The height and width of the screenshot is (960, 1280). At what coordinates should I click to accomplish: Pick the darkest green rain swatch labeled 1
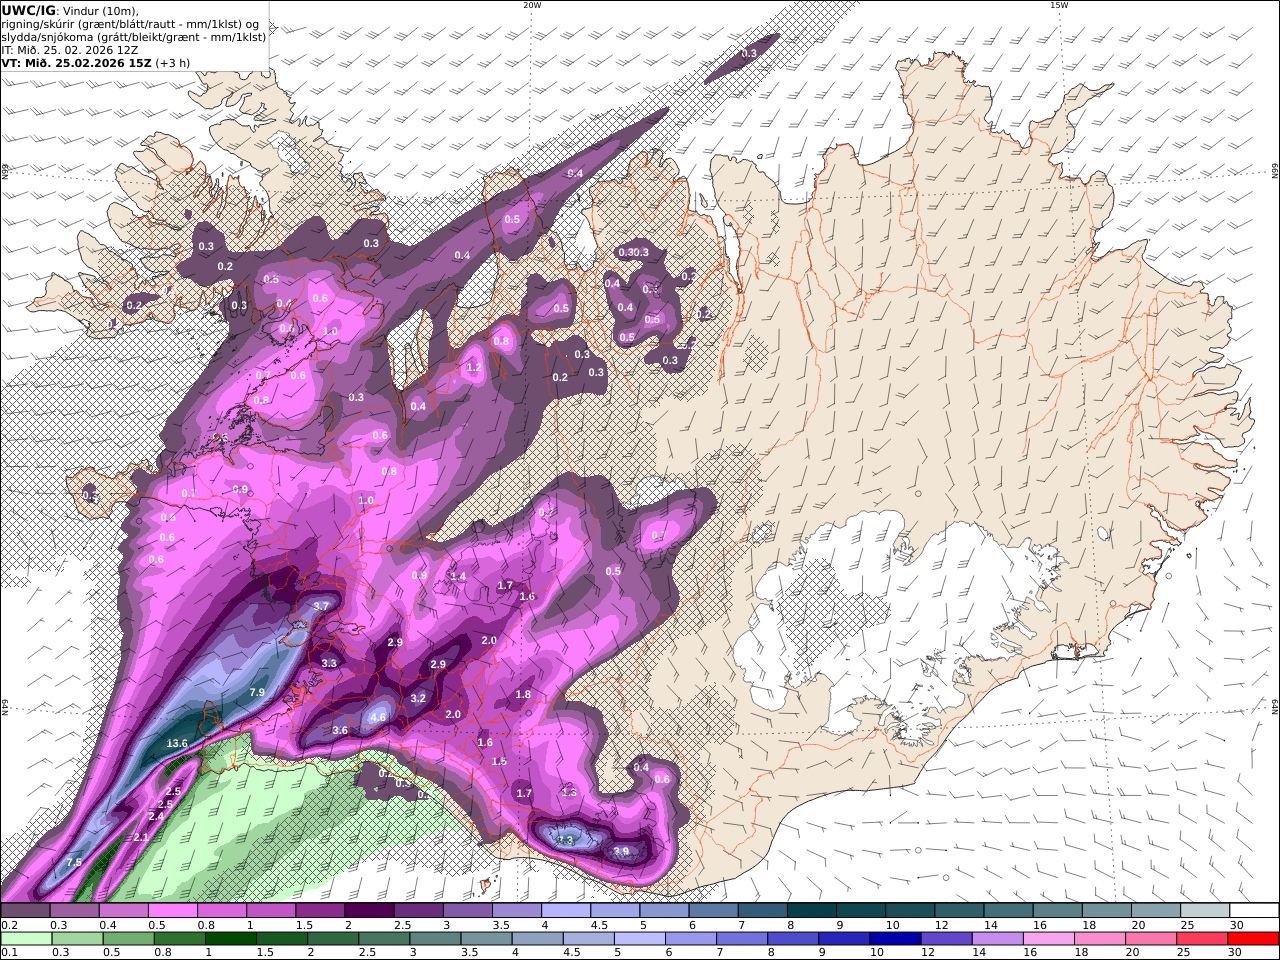230,939
